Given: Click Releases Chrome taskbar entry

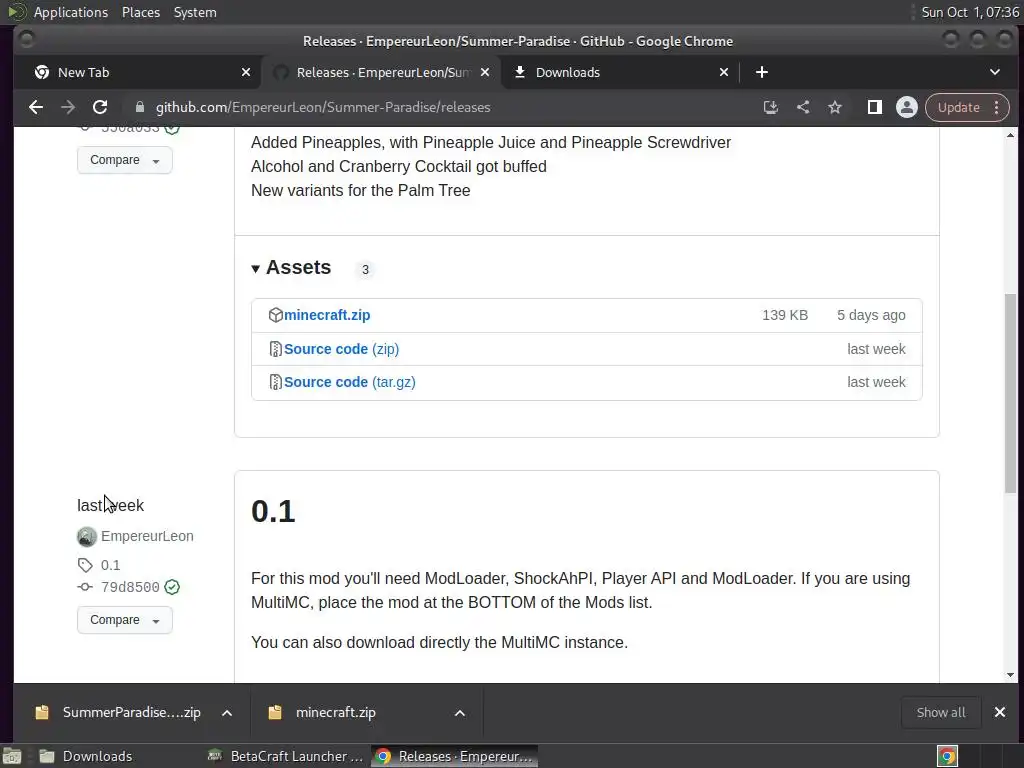Looking at the screenshot, I should coord(455,756).
